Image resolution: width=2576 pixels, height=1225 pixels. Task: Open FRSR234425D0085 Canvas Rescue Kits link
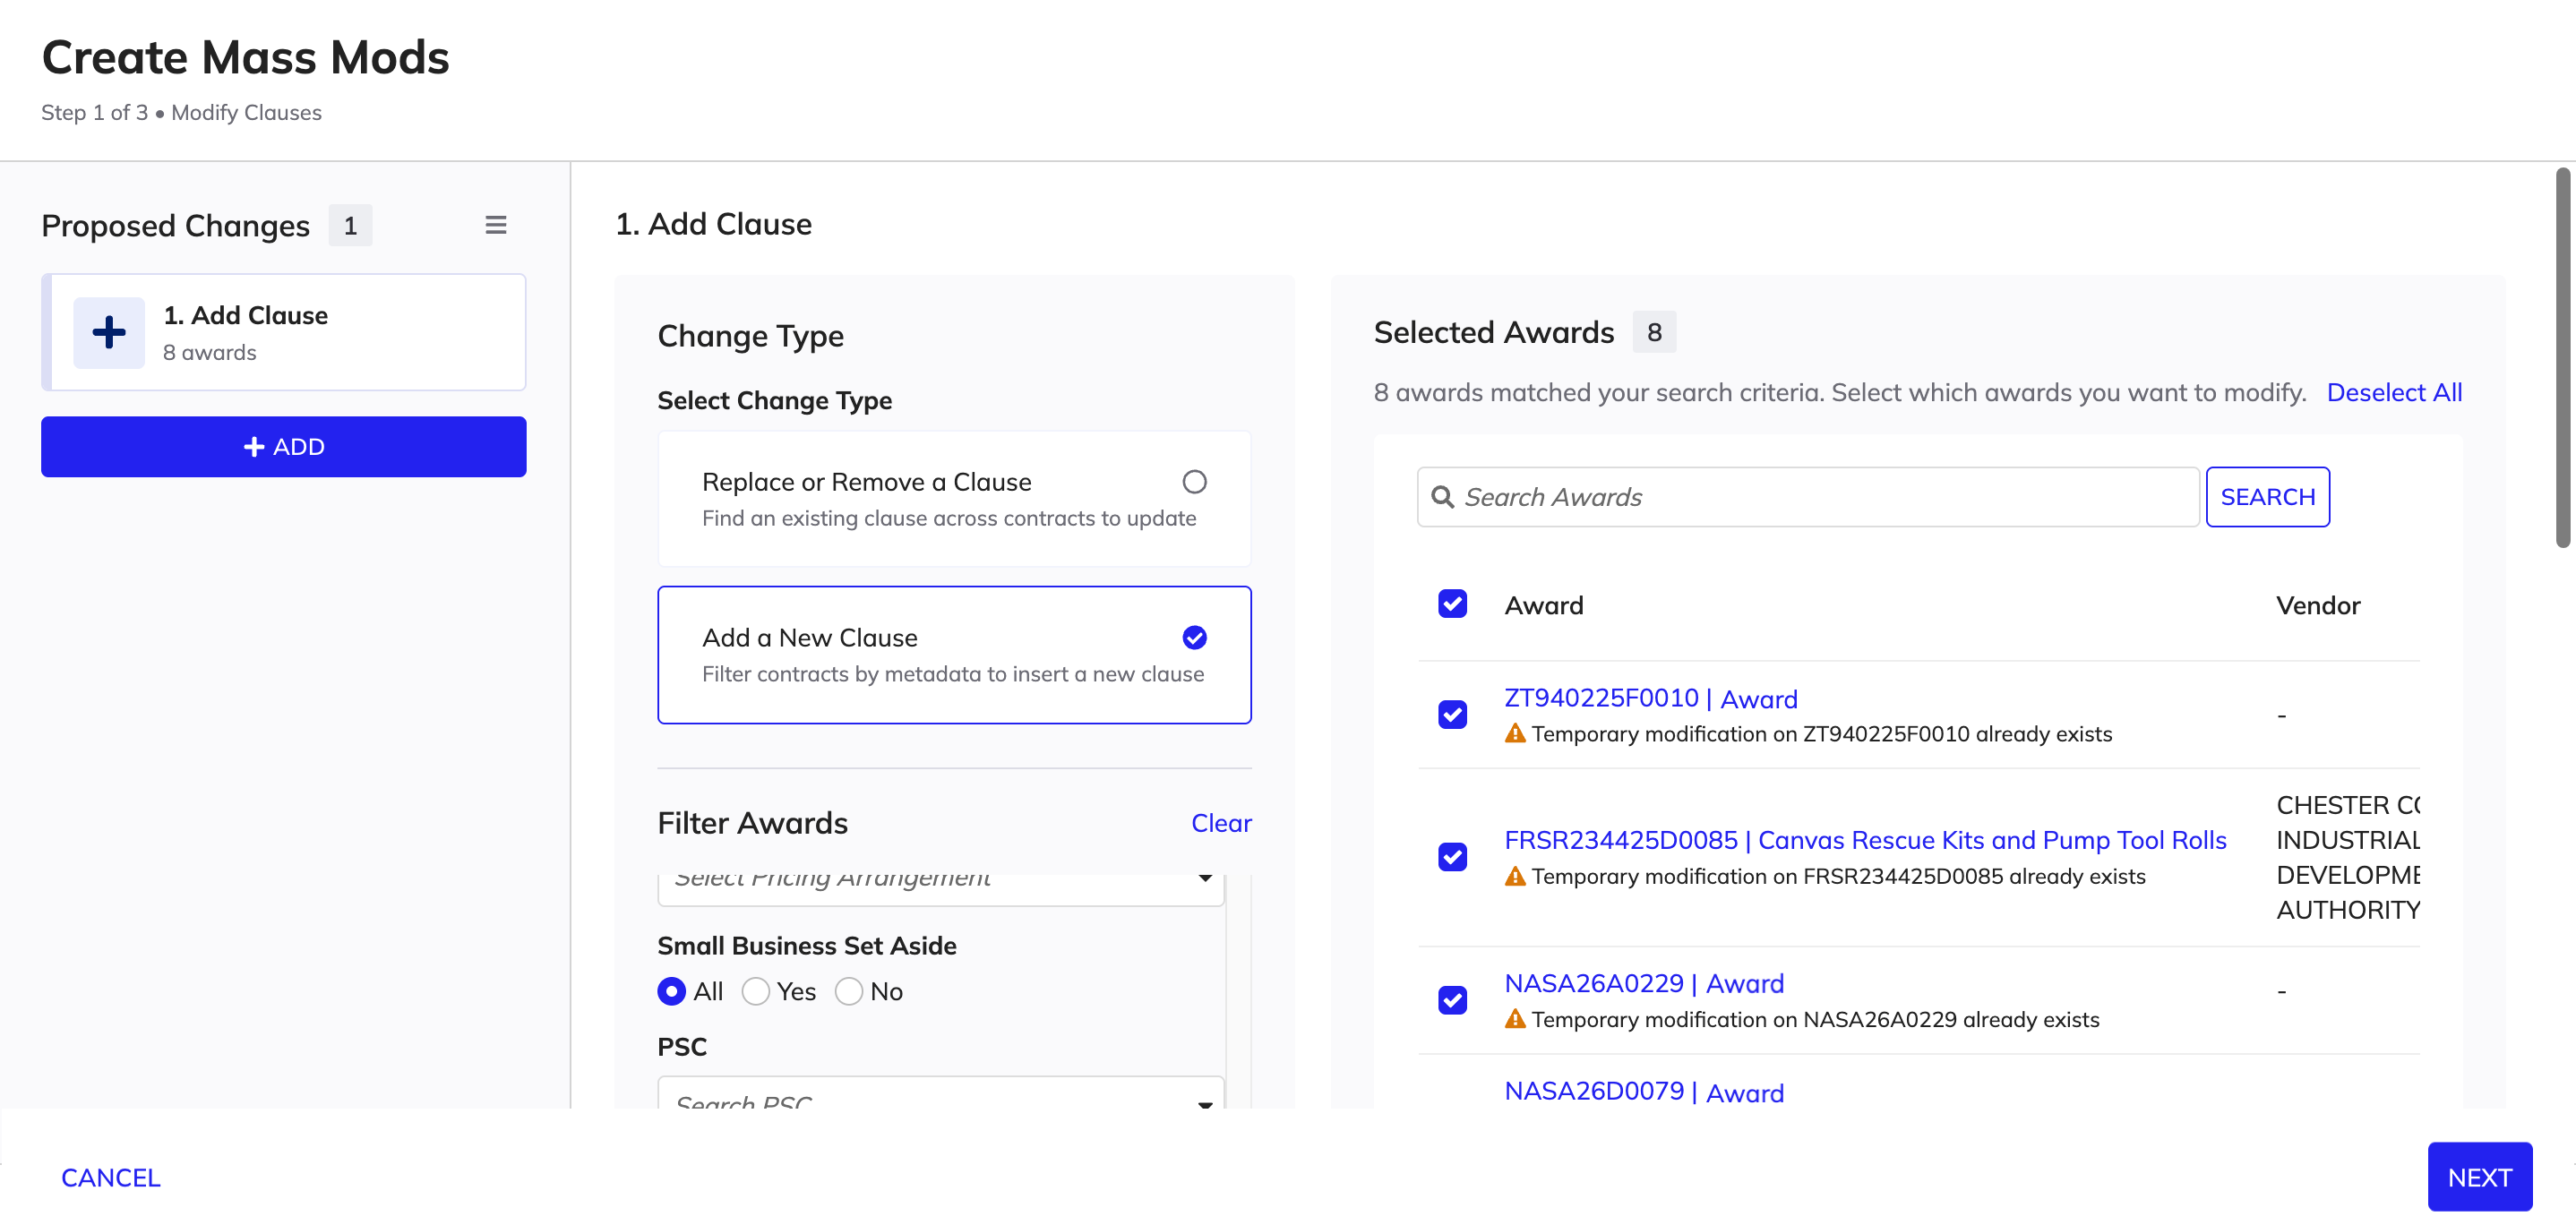[1865, 840]
